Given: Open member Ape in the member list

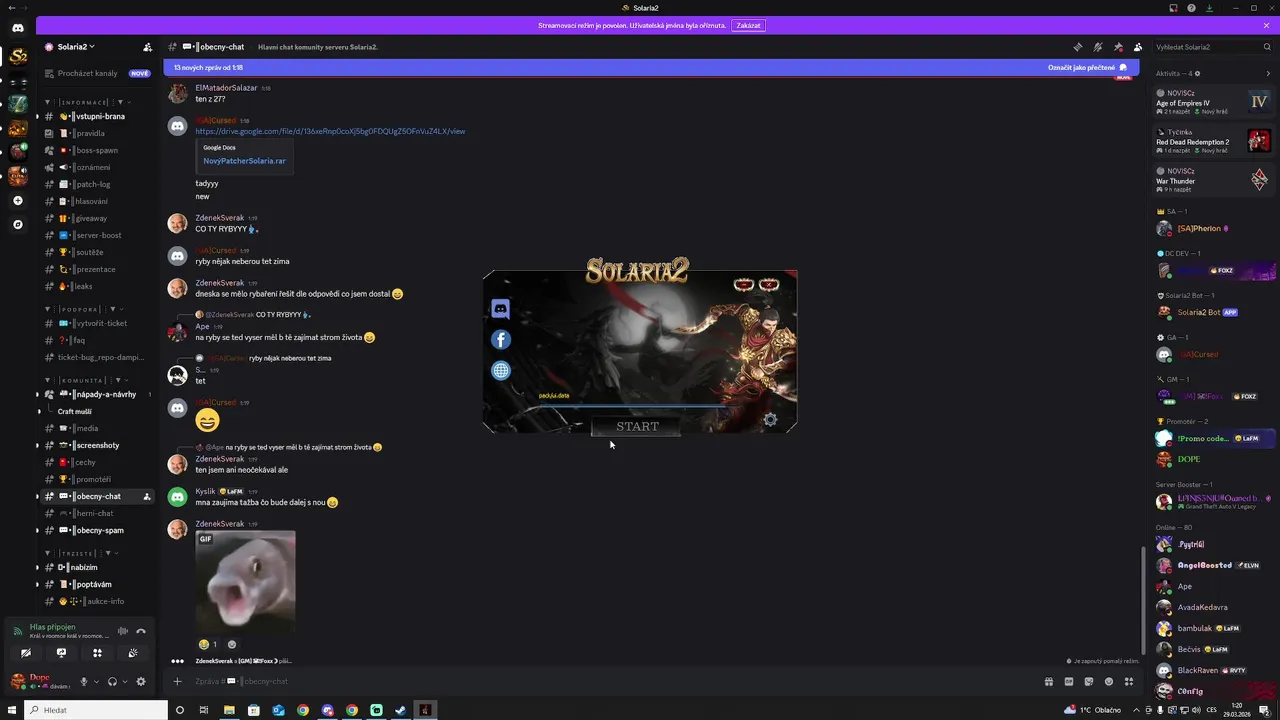Looking at the screenshot, I should click(x=1185, y=586).
